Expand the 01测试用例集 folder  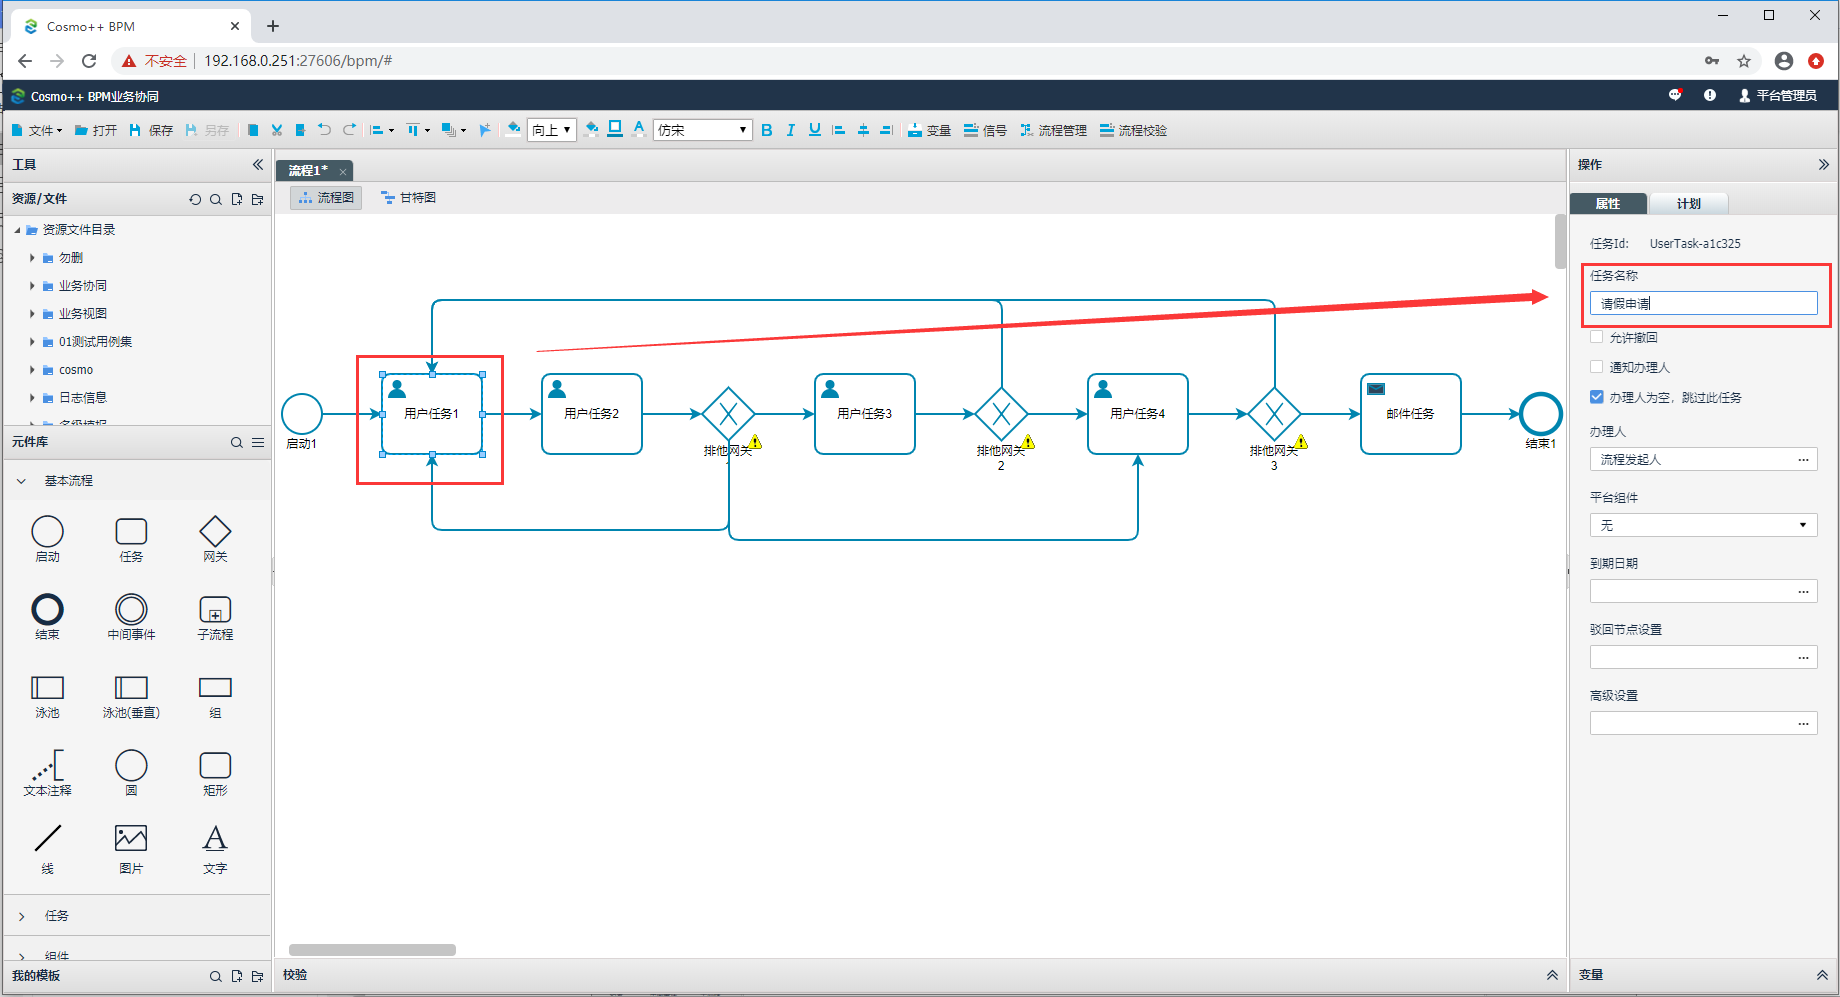point(32,342)
